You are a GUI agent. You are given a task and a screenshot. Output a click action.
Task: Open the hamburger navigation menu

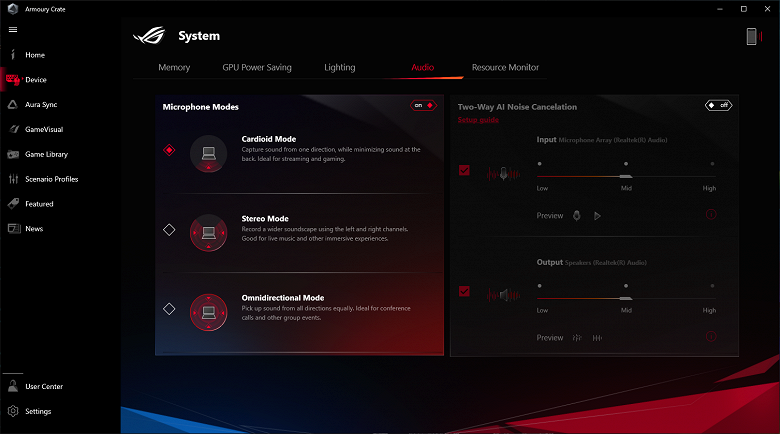pyautogui.click(x=13, y=30)
